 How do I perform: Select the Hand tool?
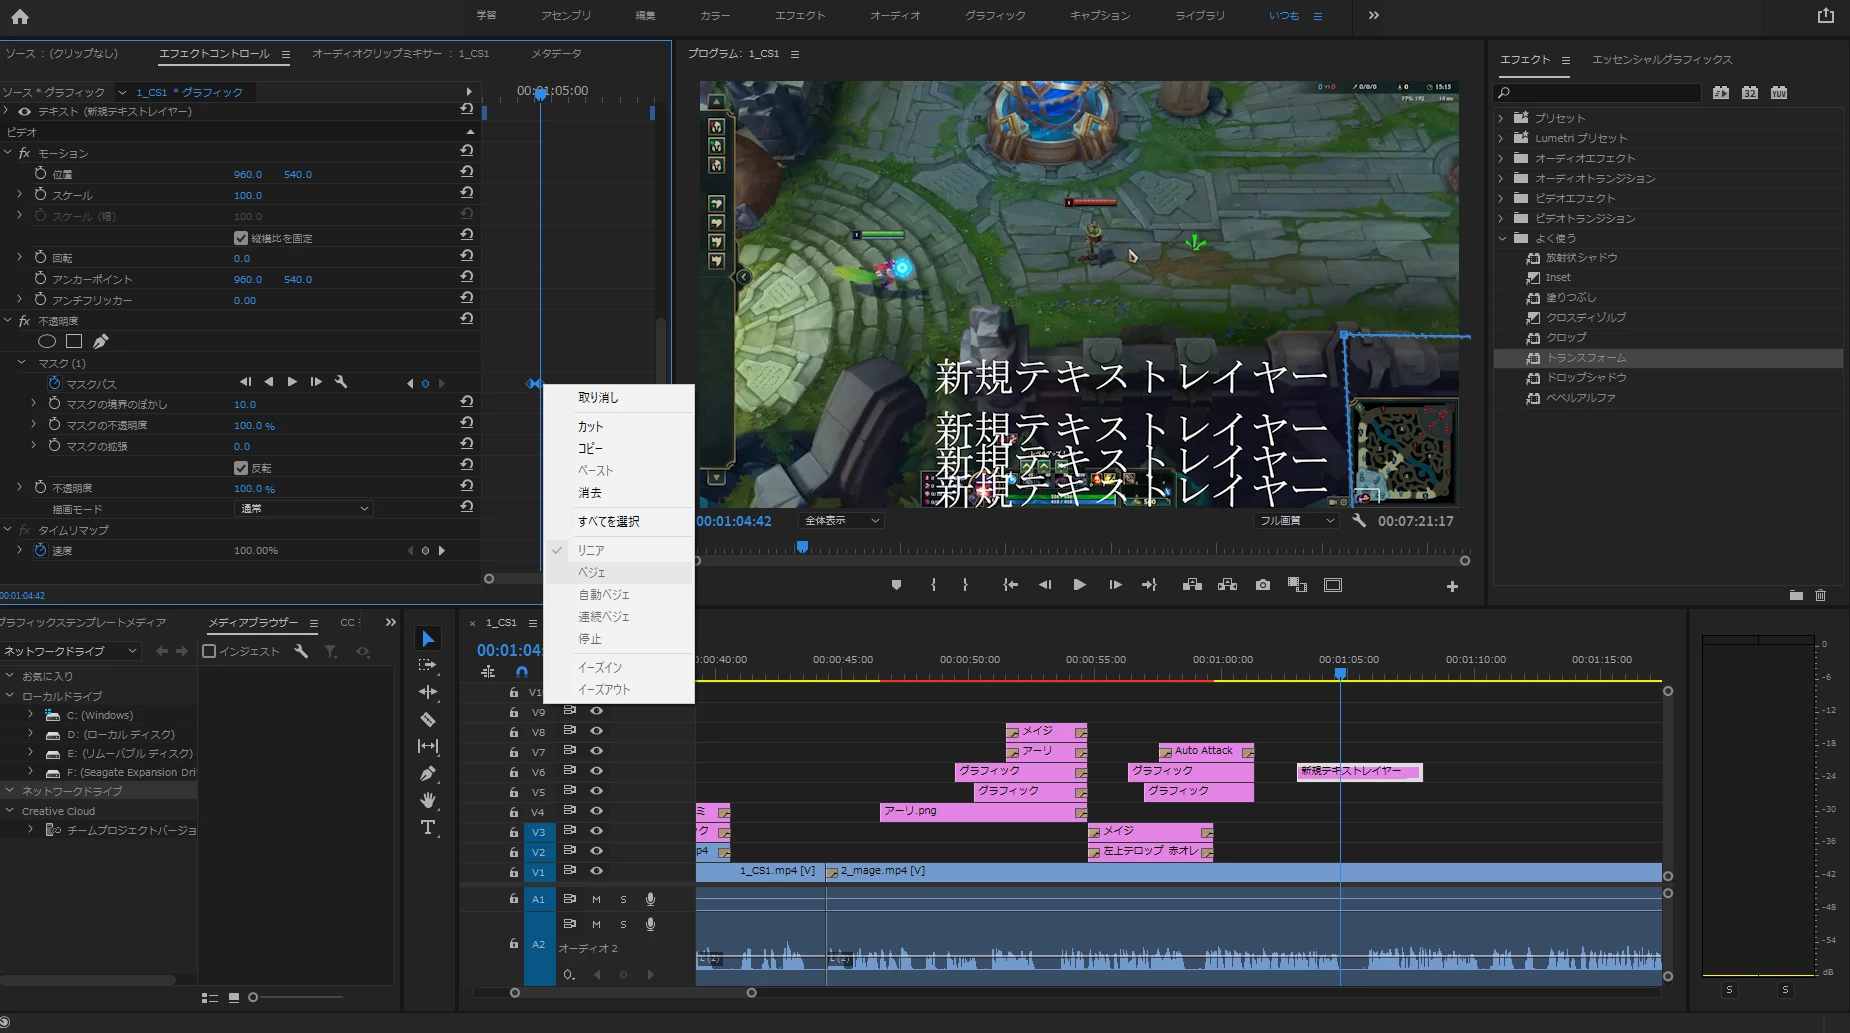(428, 800)
